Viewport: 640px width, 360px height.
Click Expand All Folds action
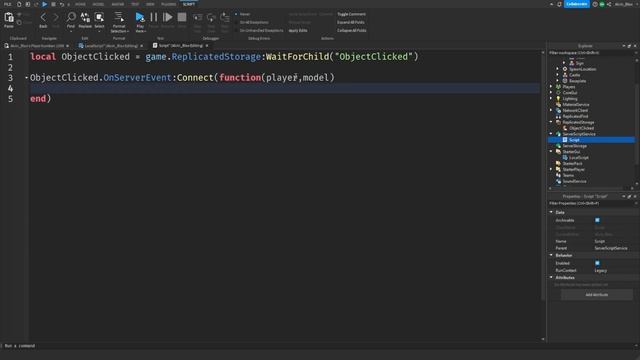coord(351,22)
